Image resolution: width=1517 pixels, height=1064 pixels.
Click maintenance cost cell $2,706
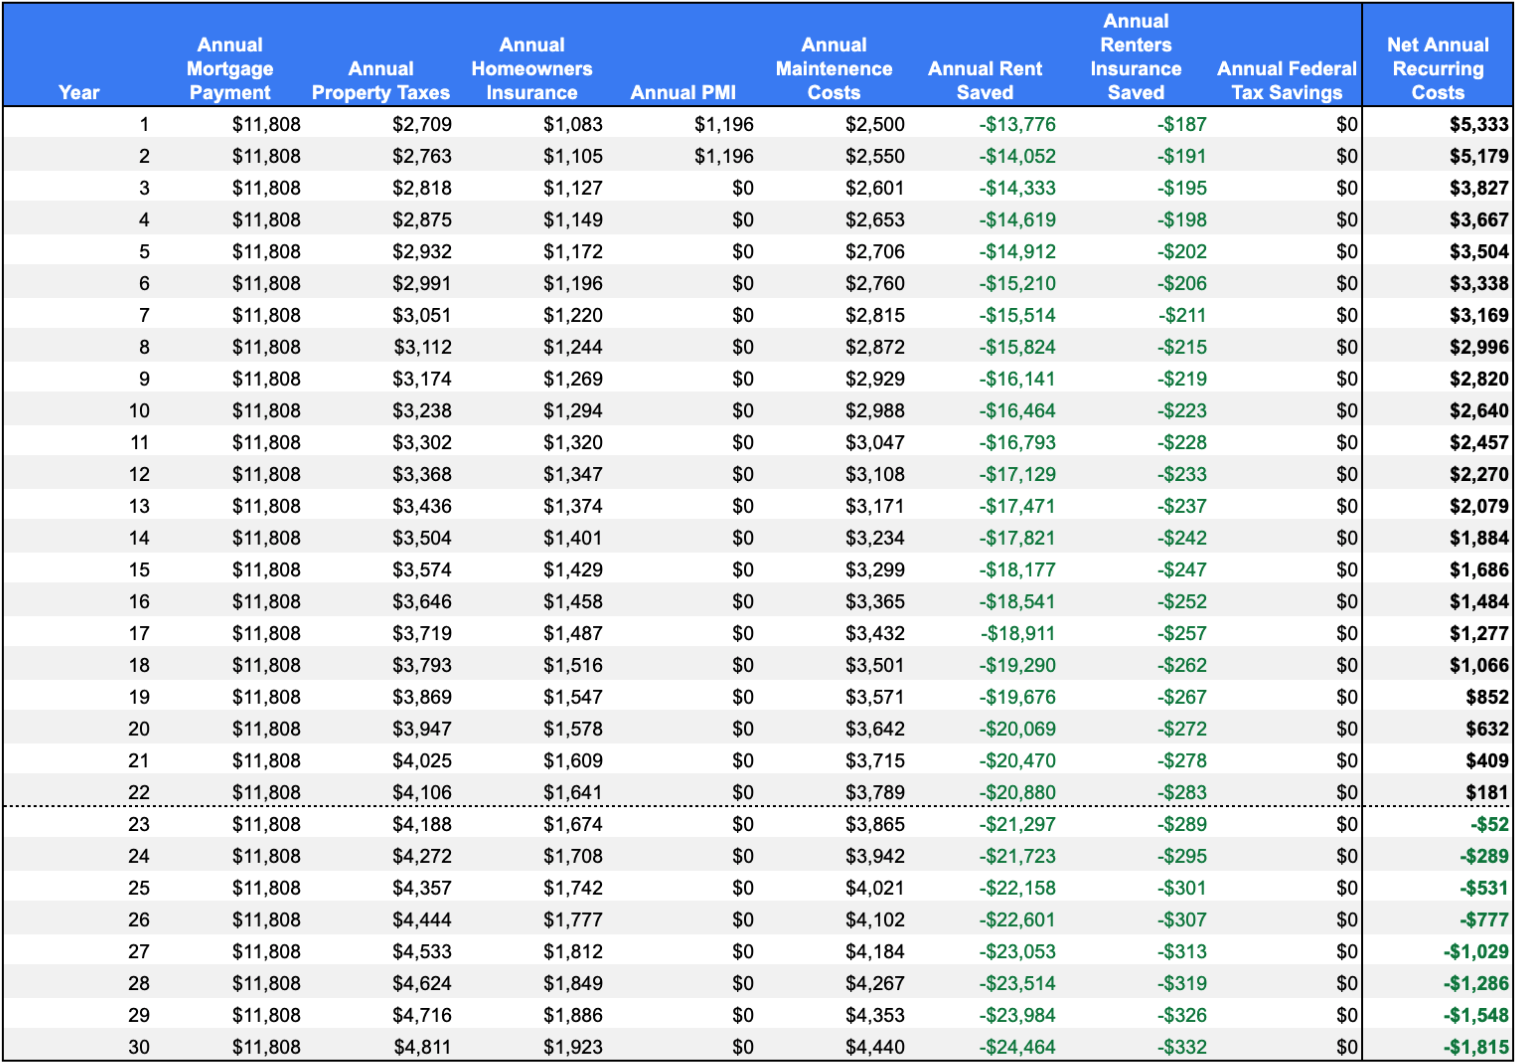point(875,252)
